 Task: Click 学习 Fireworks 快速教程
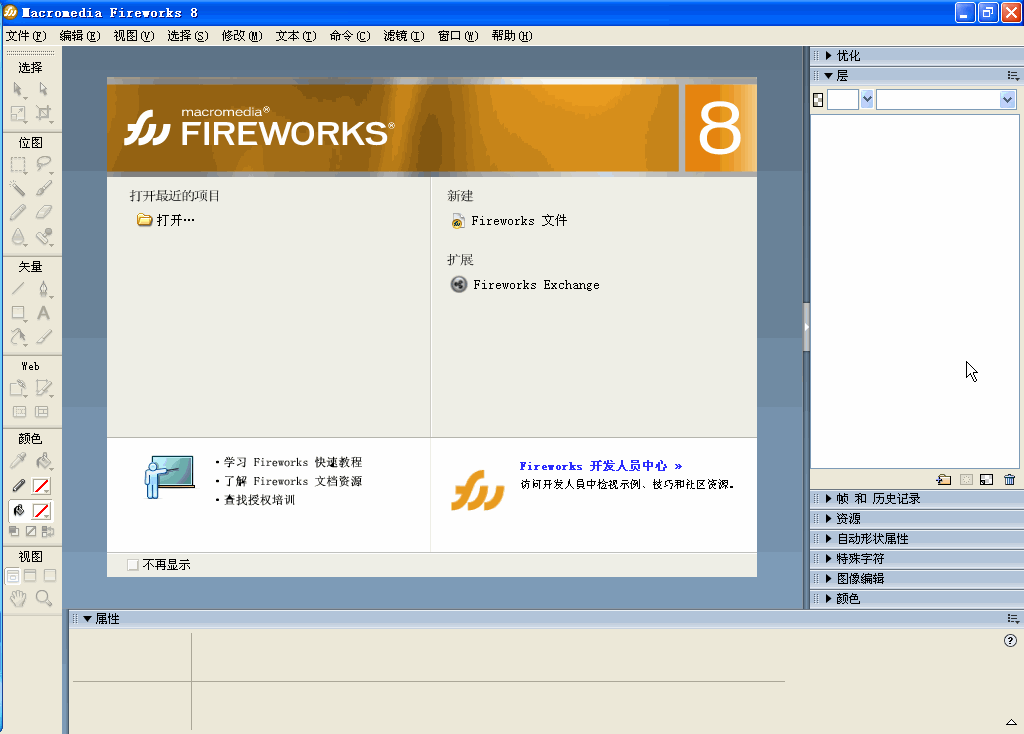coord(293,462)
